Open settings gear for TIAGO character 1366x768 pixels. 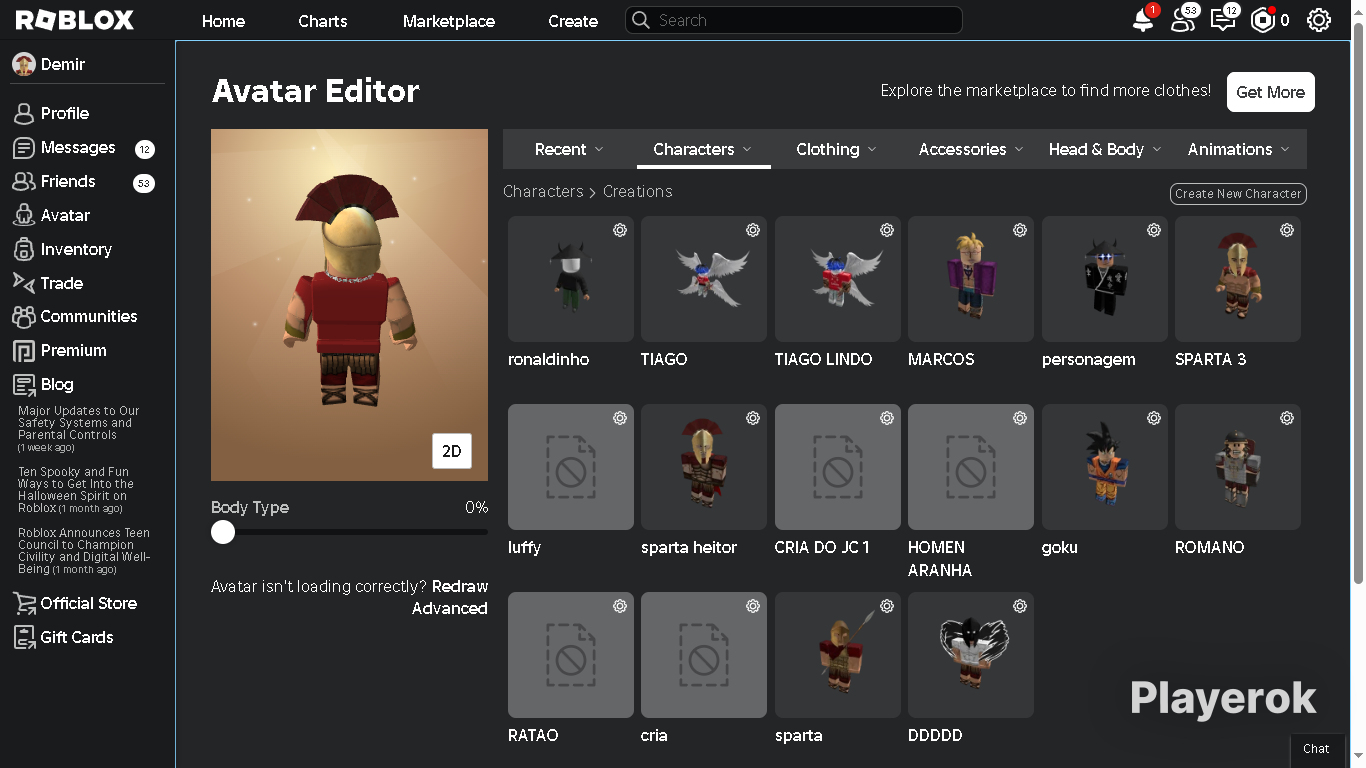coord(753,230)
